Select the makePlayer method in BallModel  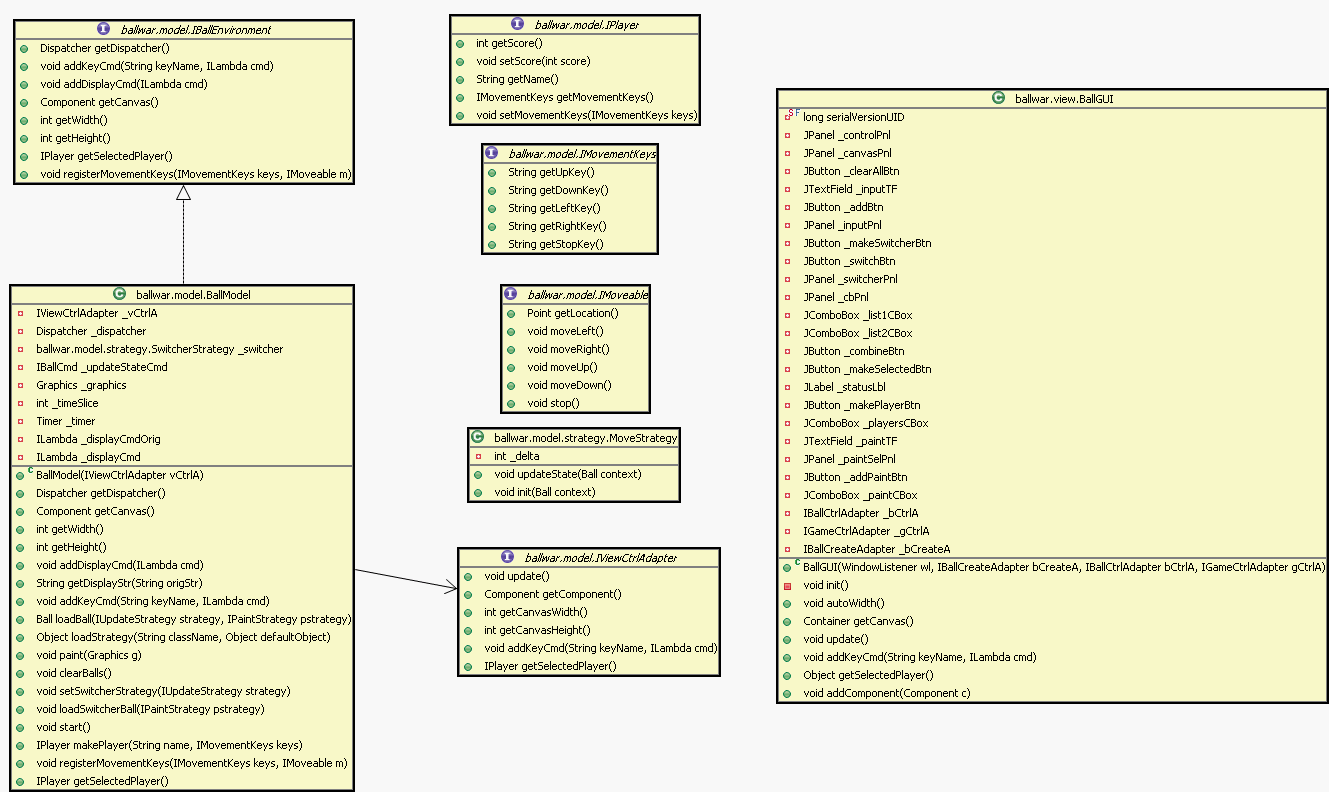(x=168, y=745)
